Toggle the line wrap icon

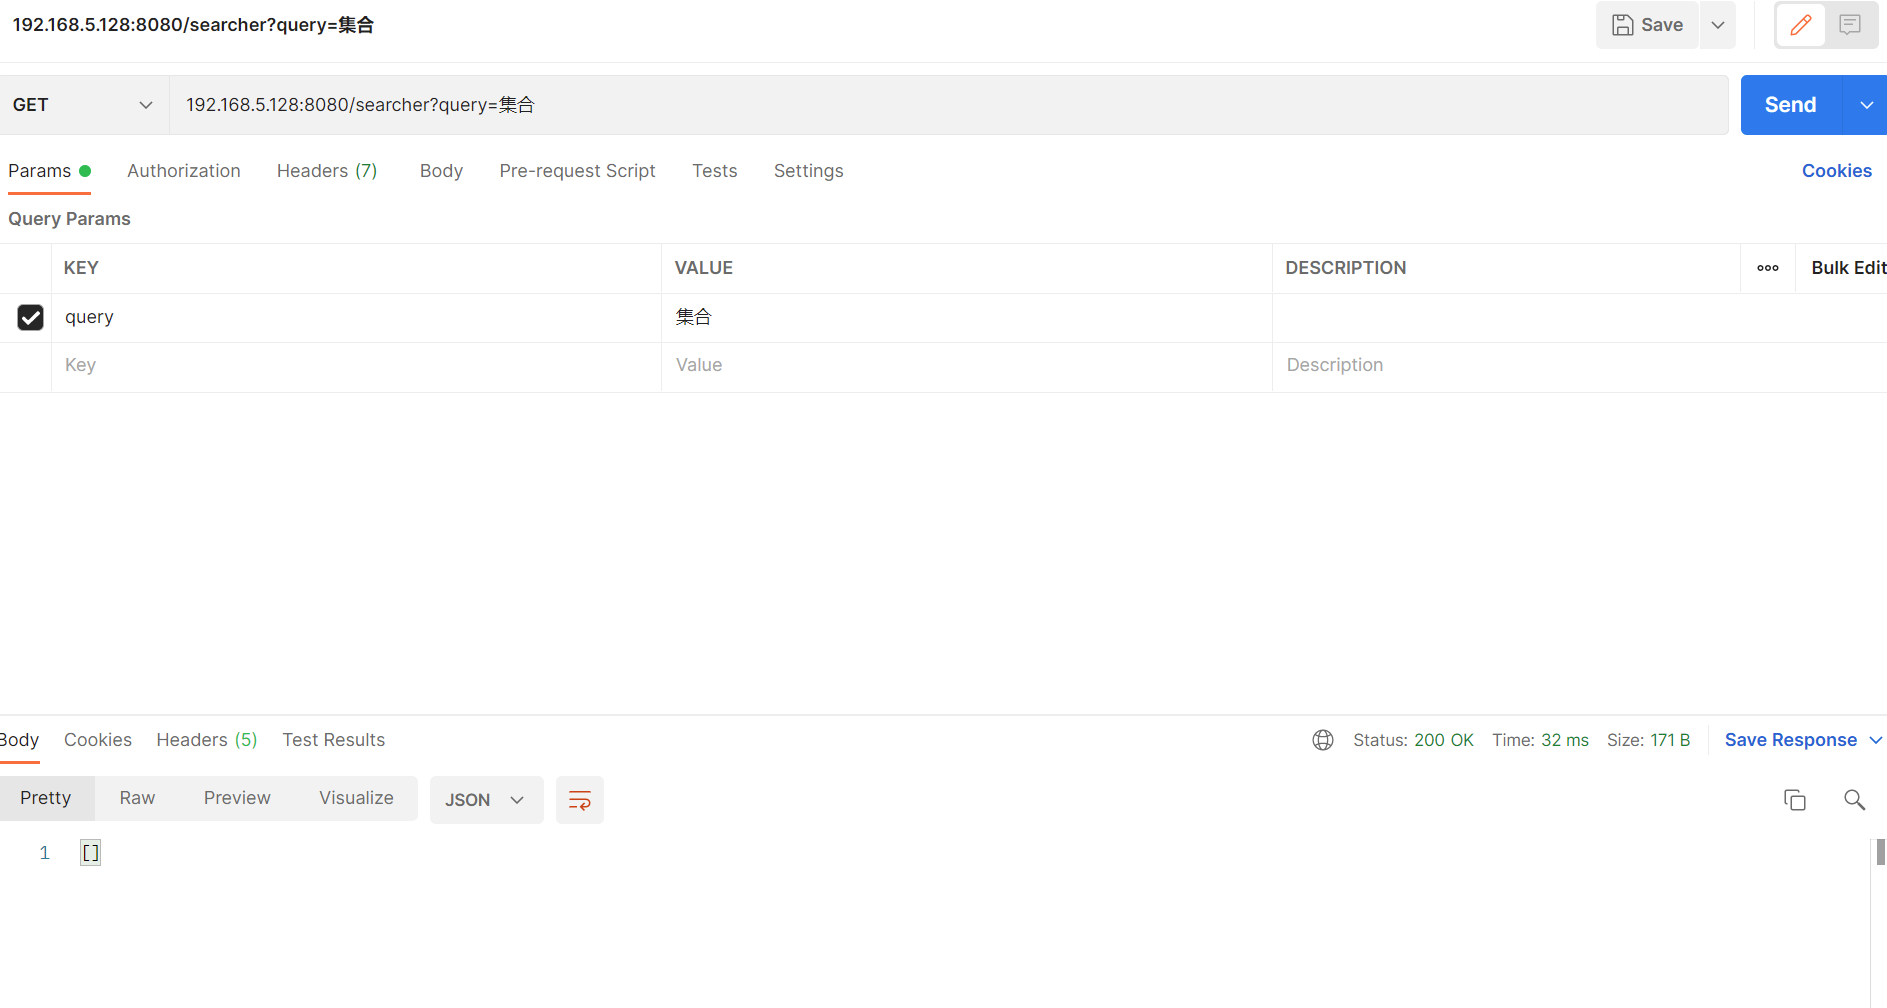coord(580,800)
